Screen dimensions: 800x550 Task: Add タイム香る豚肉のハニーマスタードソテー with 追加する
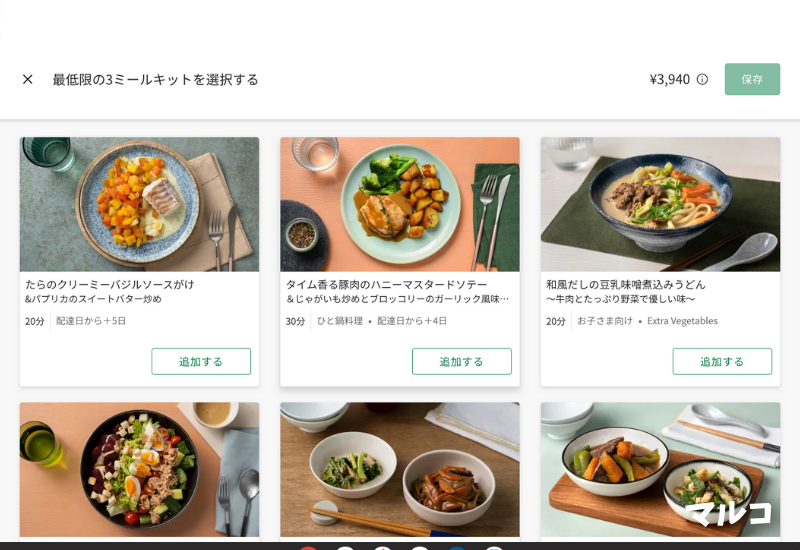pyautogui.click(x=462, y=361)
